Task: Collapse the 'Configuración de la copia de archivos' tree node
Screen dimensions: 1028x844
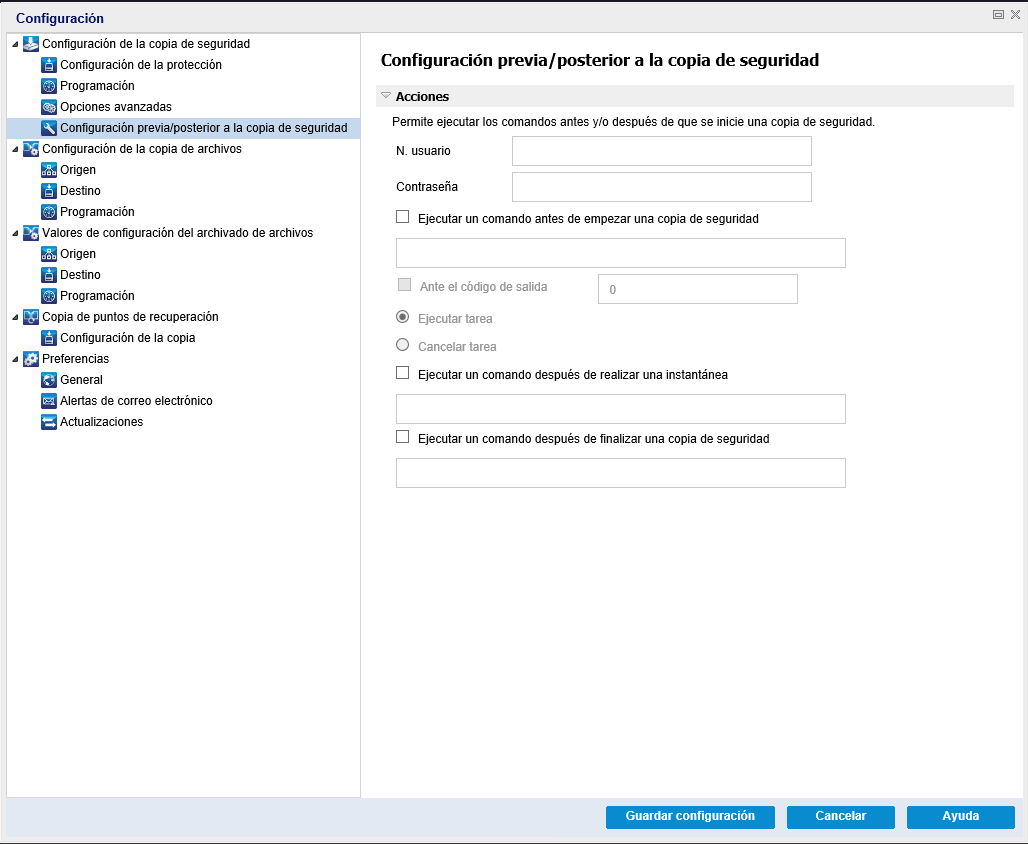Action: 15,149
